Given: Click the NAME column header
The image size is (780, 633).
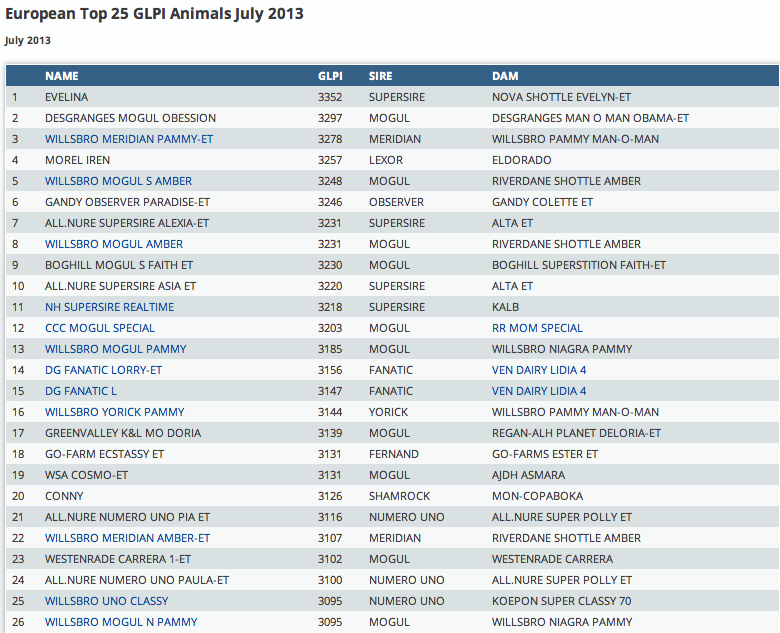Looking at the screenshot, I should (x=62, y=76).
